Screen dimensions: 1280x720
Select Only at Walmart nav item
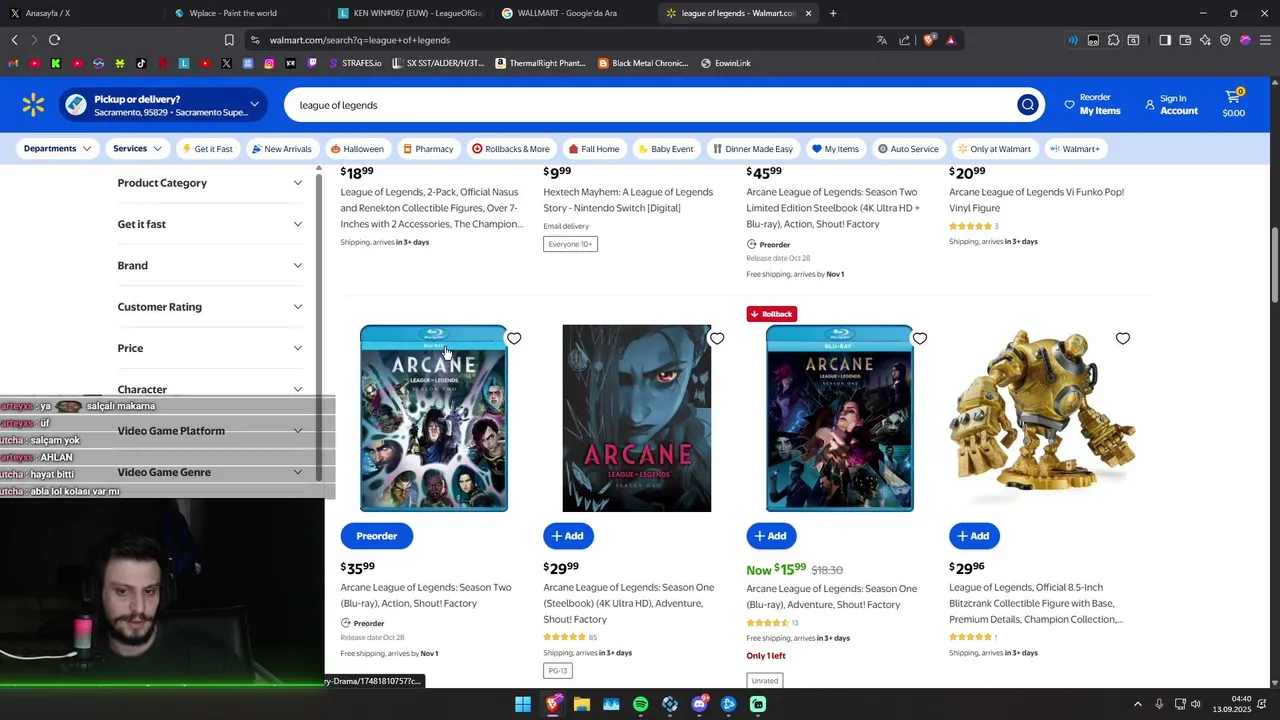[994, 149]
